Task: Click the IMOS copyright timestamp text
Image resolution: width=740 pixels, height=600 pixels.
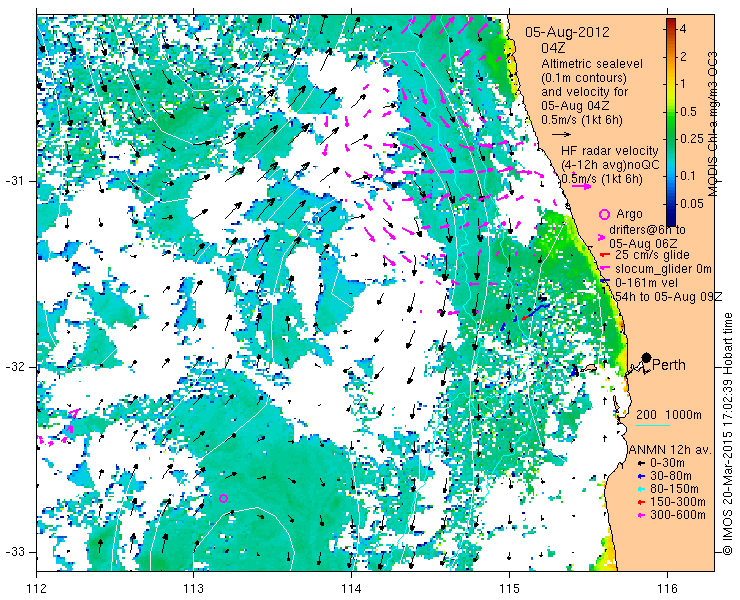Action: 728,433
